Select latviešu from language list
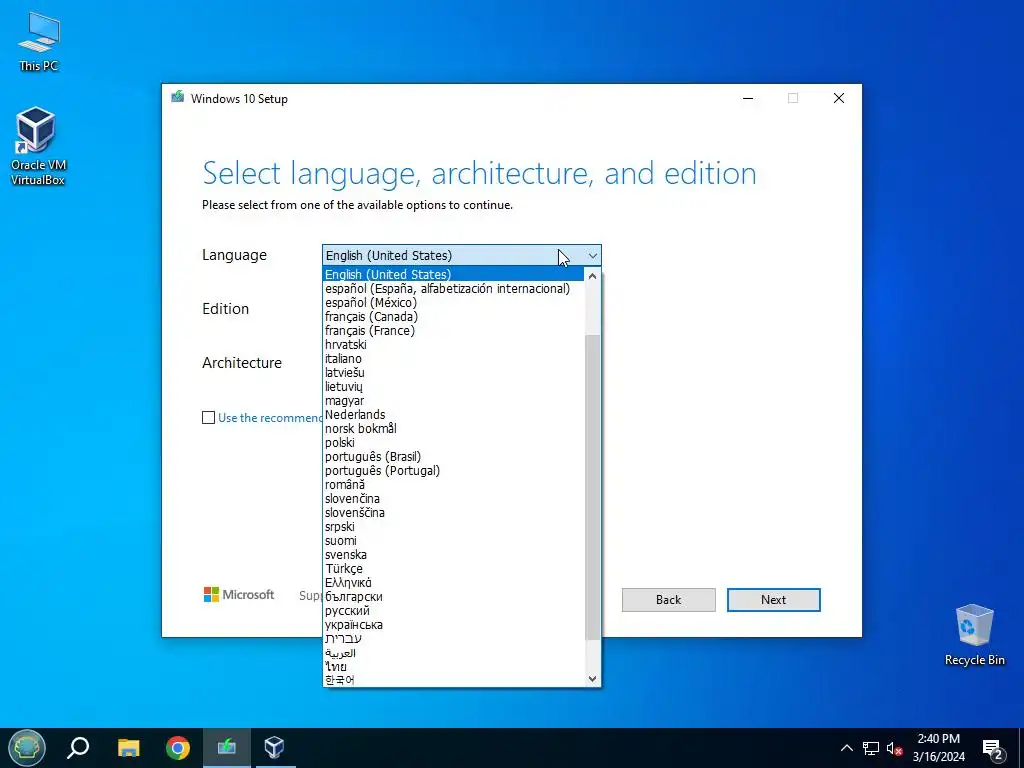This screenshot has height=768, width=1024. pos(454,372)
